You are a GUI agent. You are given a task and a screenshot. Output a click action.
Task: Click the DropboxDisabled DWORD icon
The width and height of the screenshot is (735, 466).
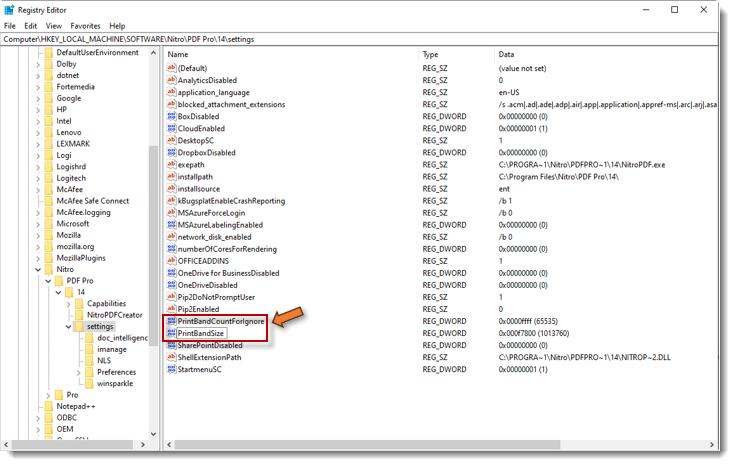coord(172,152)
